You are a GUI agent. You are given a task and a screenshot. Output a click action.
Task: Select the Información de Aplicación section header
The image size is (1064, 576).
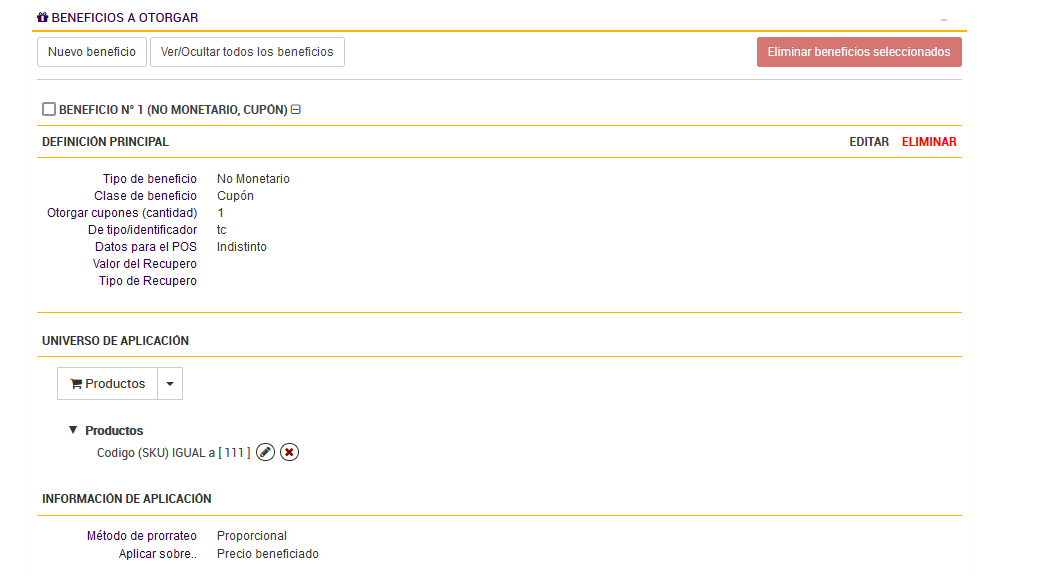(127, 499)
